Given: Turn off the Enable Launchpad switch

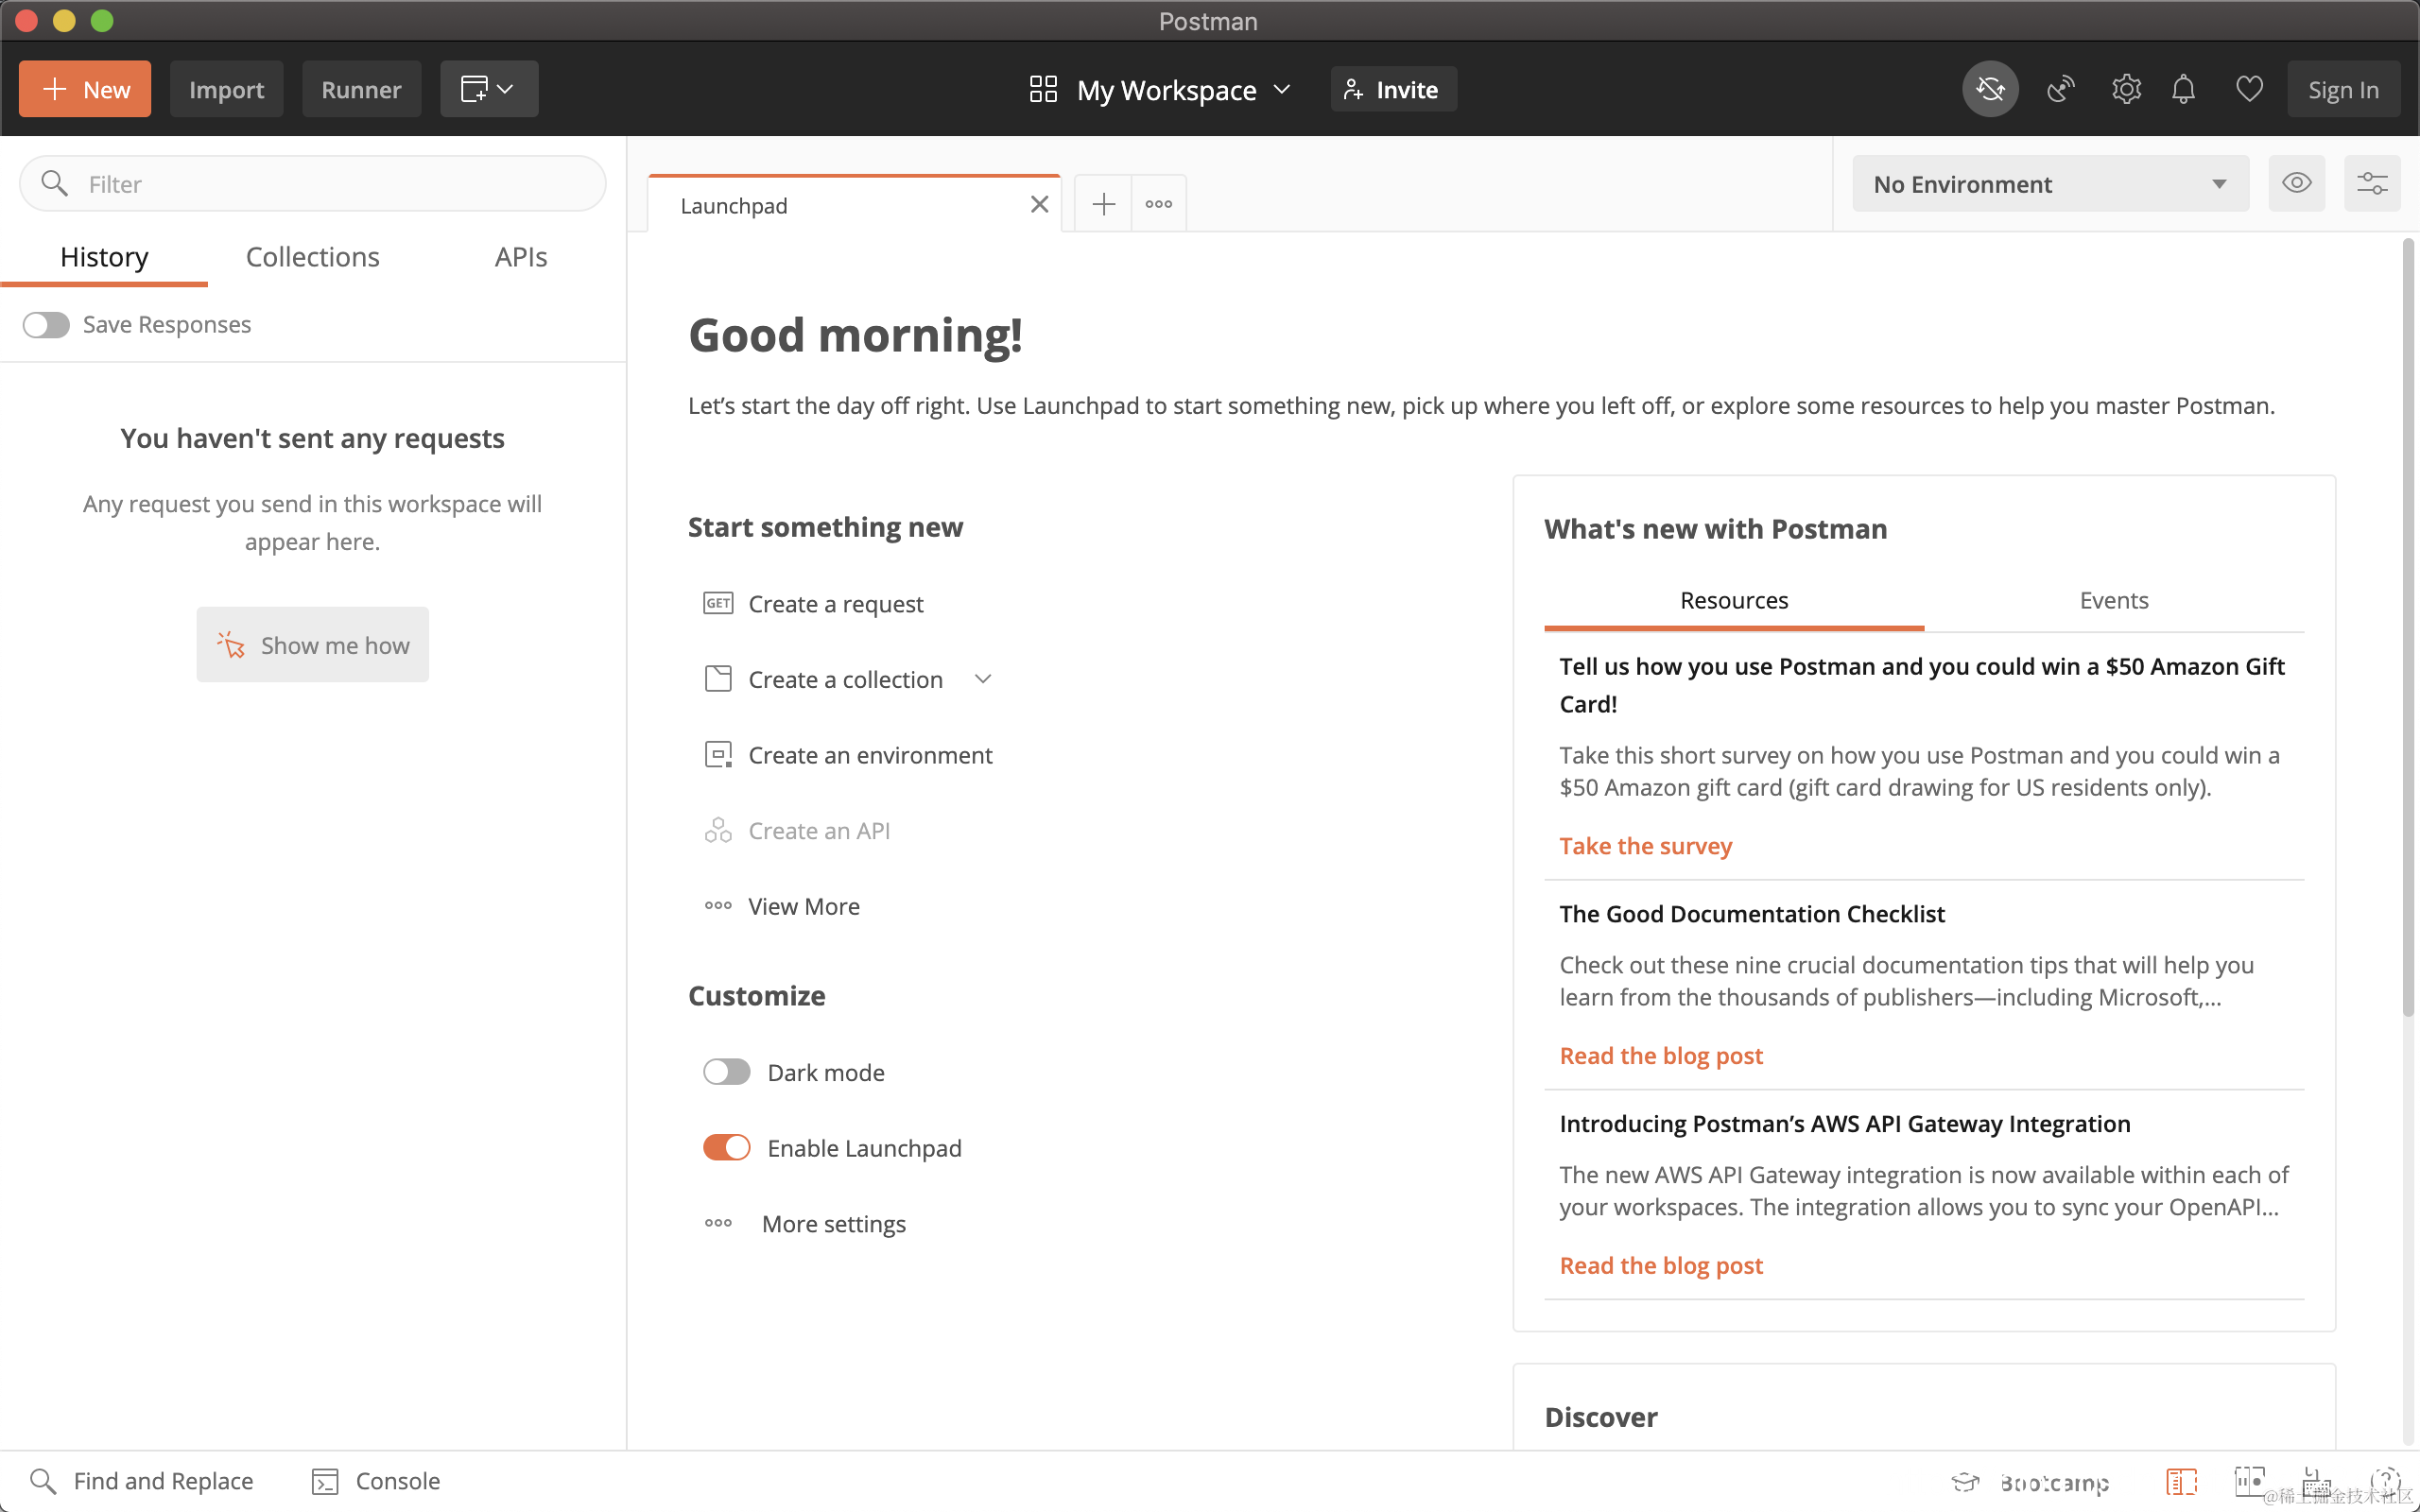Looking at the screenshot, I should [x=726, y=1147].
